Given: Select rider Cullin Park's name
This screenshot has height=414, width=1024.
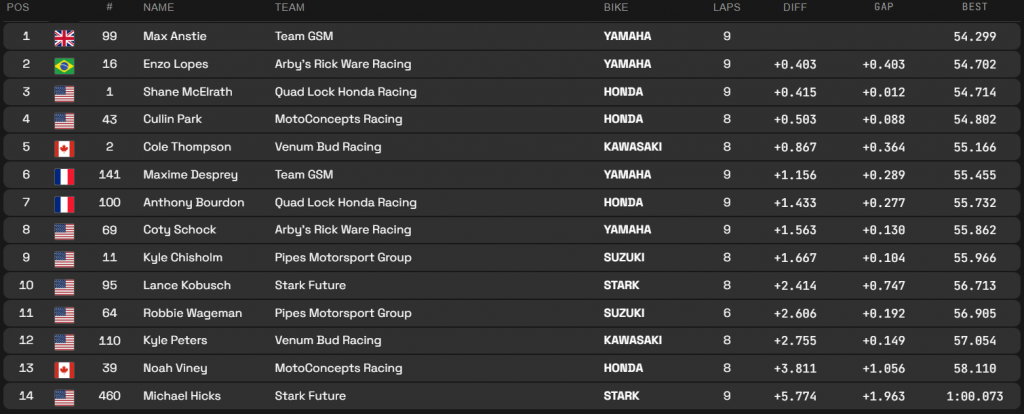Looking at the screenshot, I should point(172,120).
